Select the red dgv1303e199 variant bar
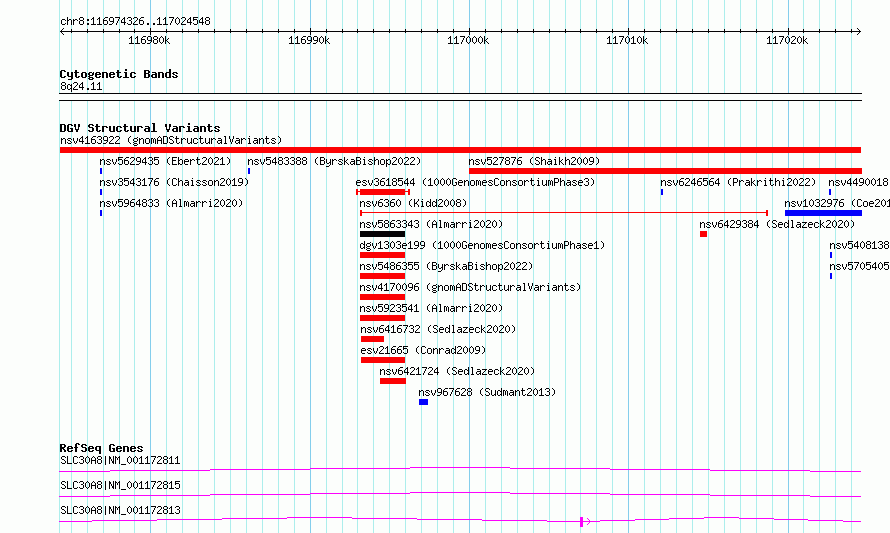890x533 pixels. (383, 255)
